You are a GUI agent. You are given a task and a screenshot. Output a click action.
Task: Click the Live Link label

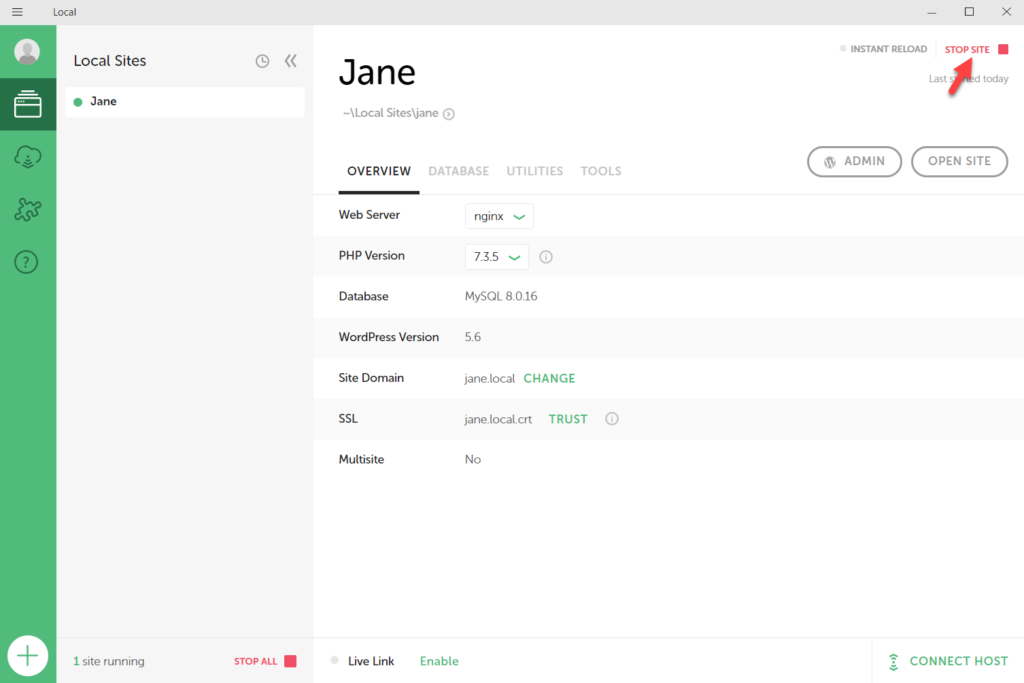tap(371, 661)
